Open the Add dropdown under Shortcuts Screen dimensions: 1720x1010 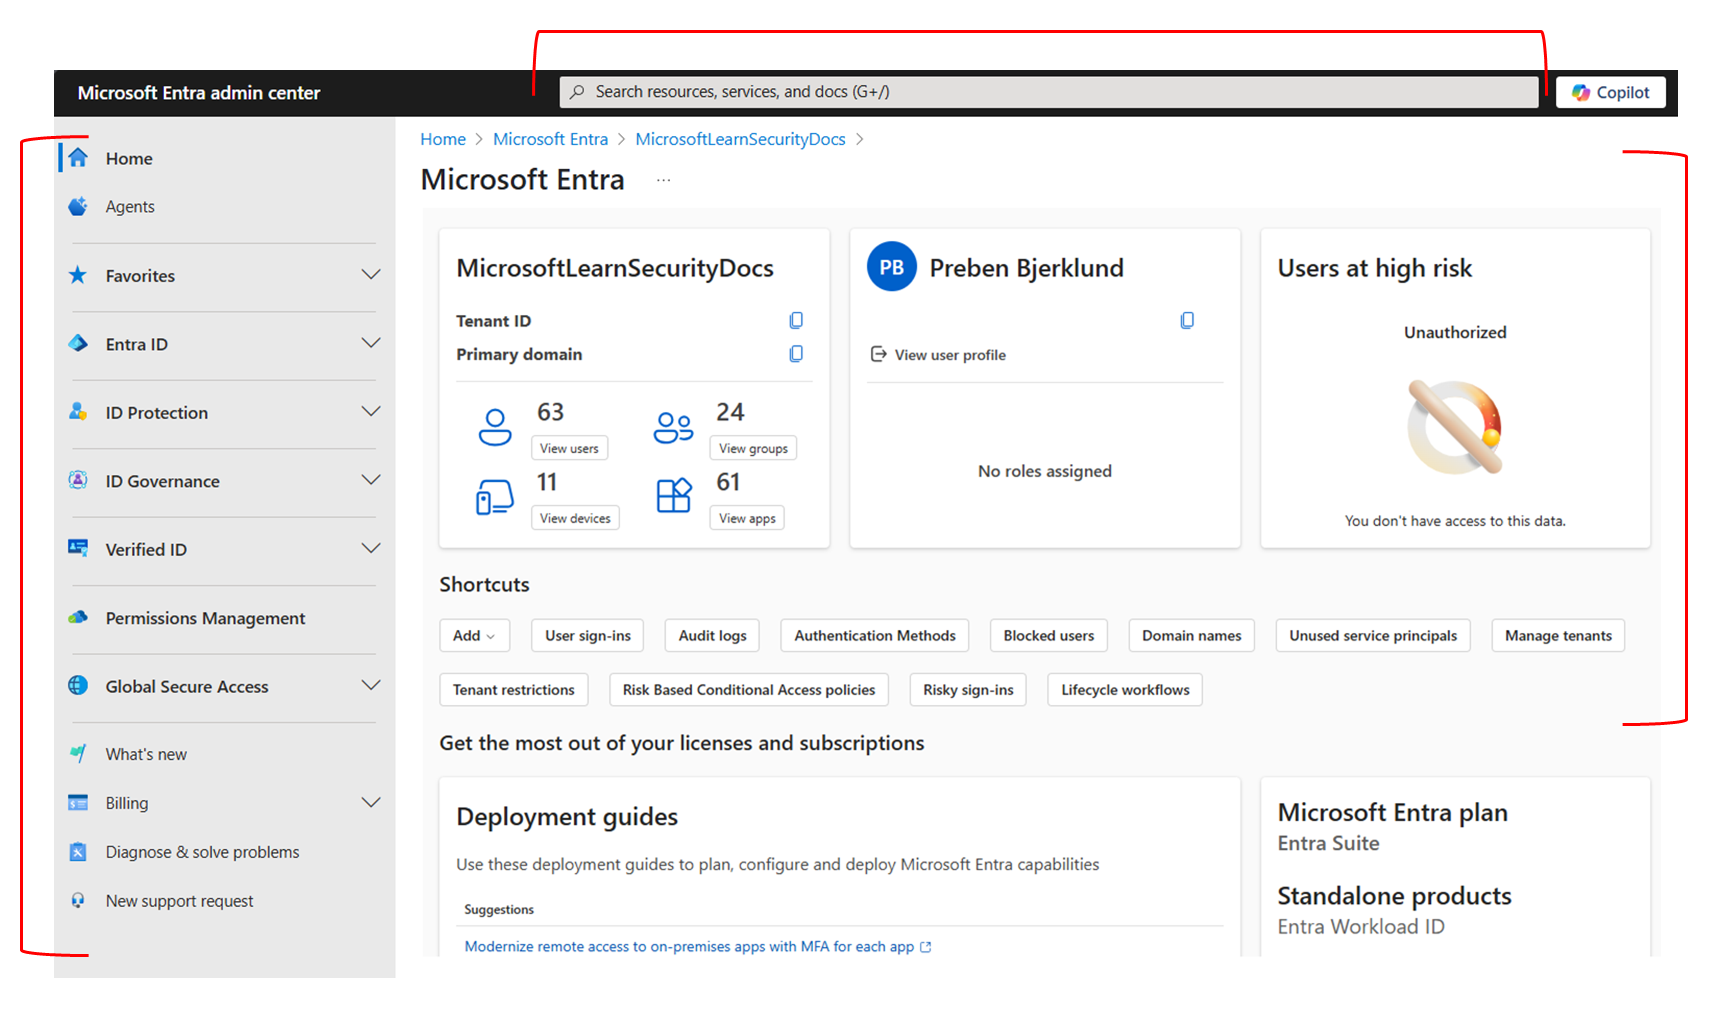point(474,635)
